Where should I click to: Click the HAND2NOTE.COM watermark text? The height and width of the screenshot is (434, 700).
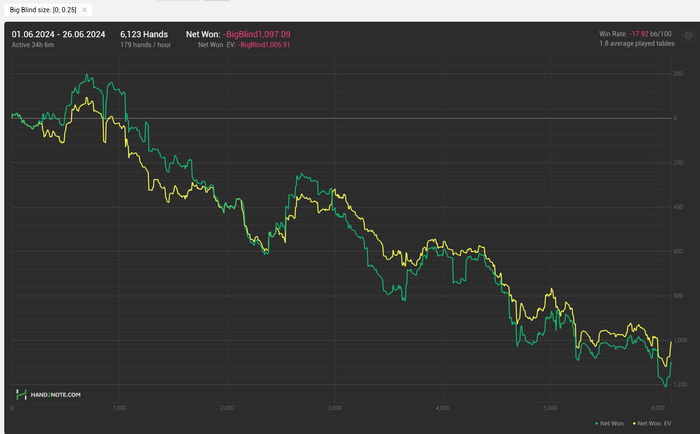point(56,395)
